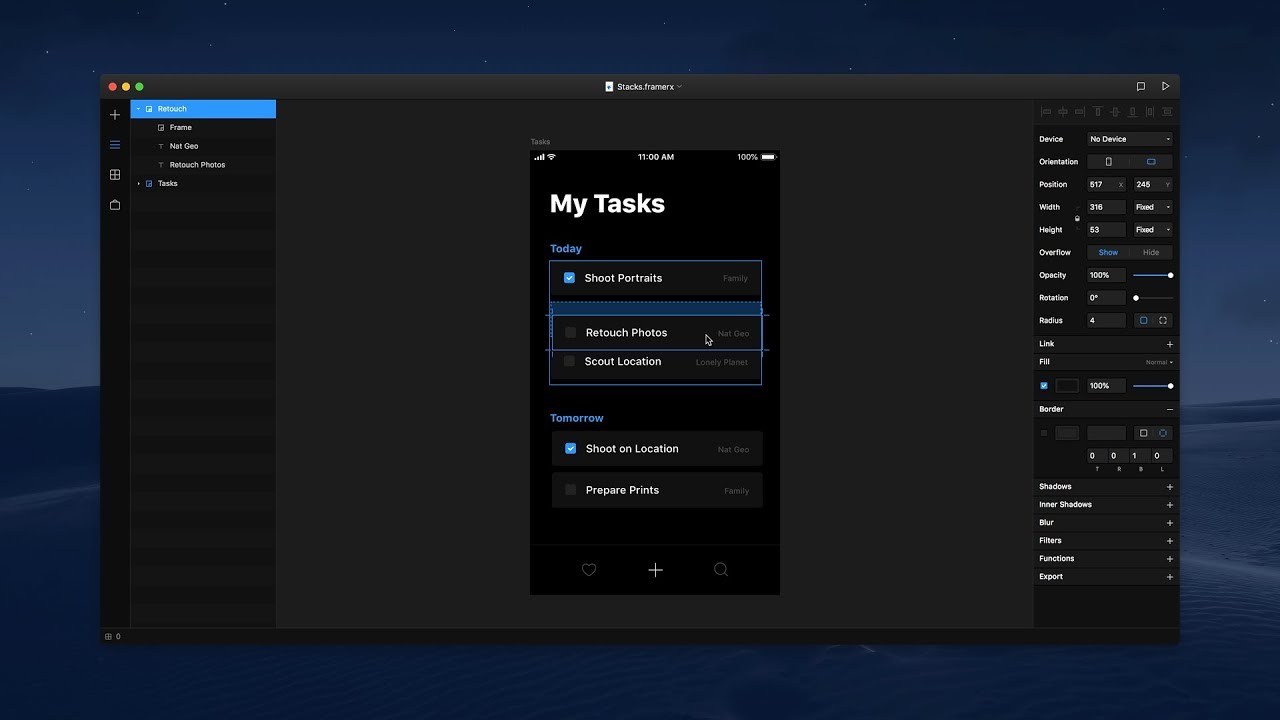Open the Width sizing dropdown
The width and height of the screenshot is (1280, 720).
point(1152,207)
